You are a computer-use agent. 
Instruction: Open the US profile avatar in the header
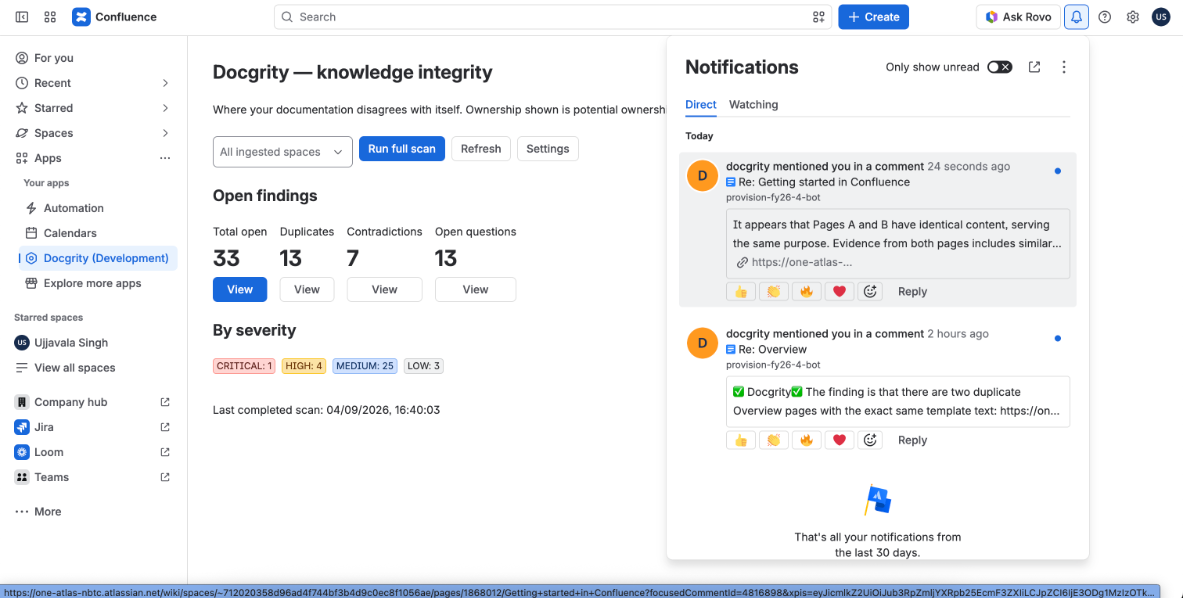(x=1161, y=17)
